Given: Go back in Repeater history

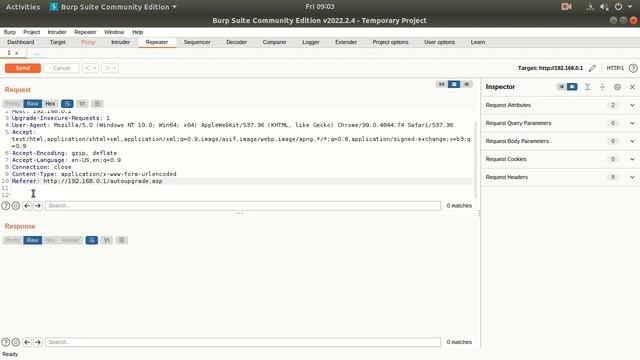Looking at the screenshot, I should pyautogui.click(x=87, y=68).
